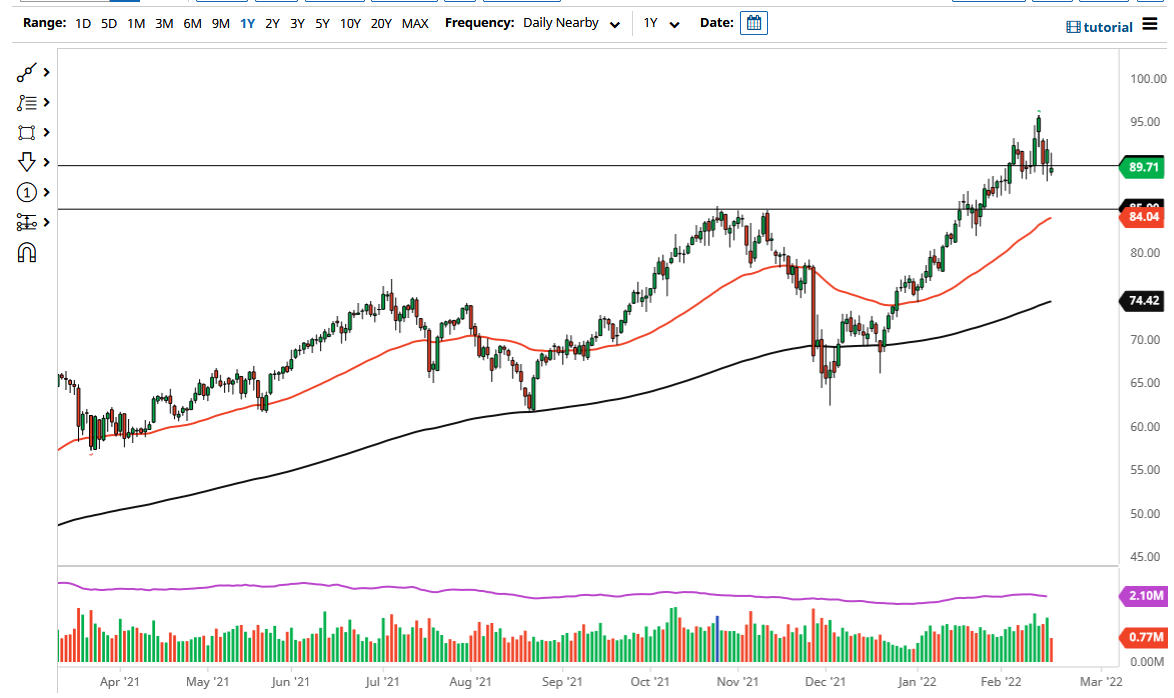1174x698 pixels.
Task: Select the MAX range option
Action: coord(415,23)
